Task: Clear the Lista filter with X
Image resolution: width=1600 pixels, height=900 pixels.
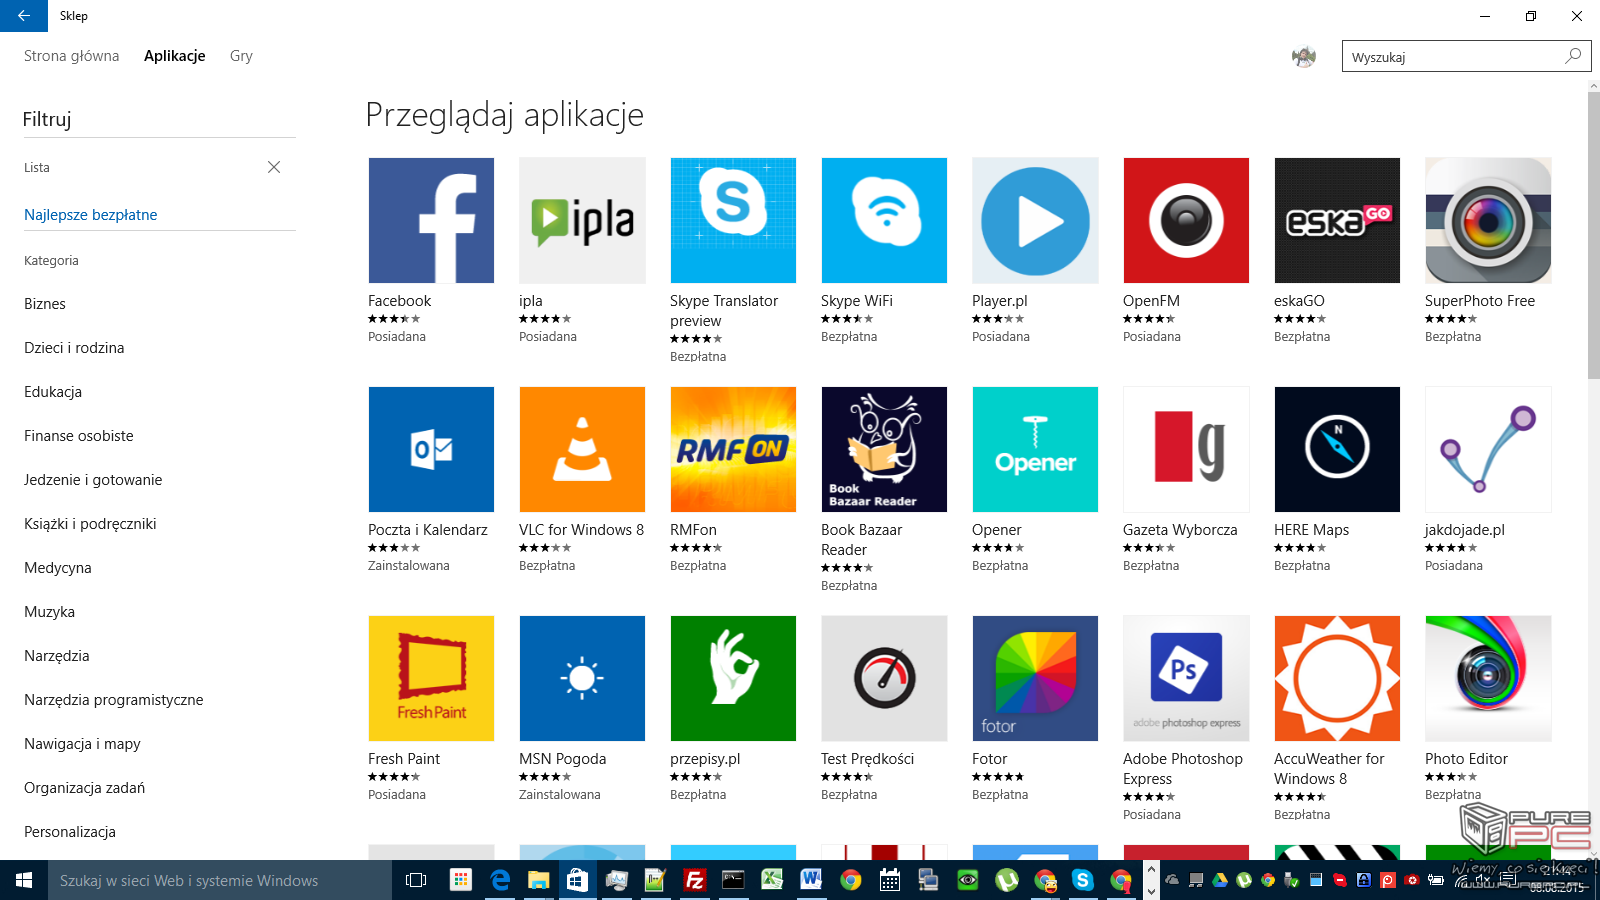Action: (x=274, y=167)
